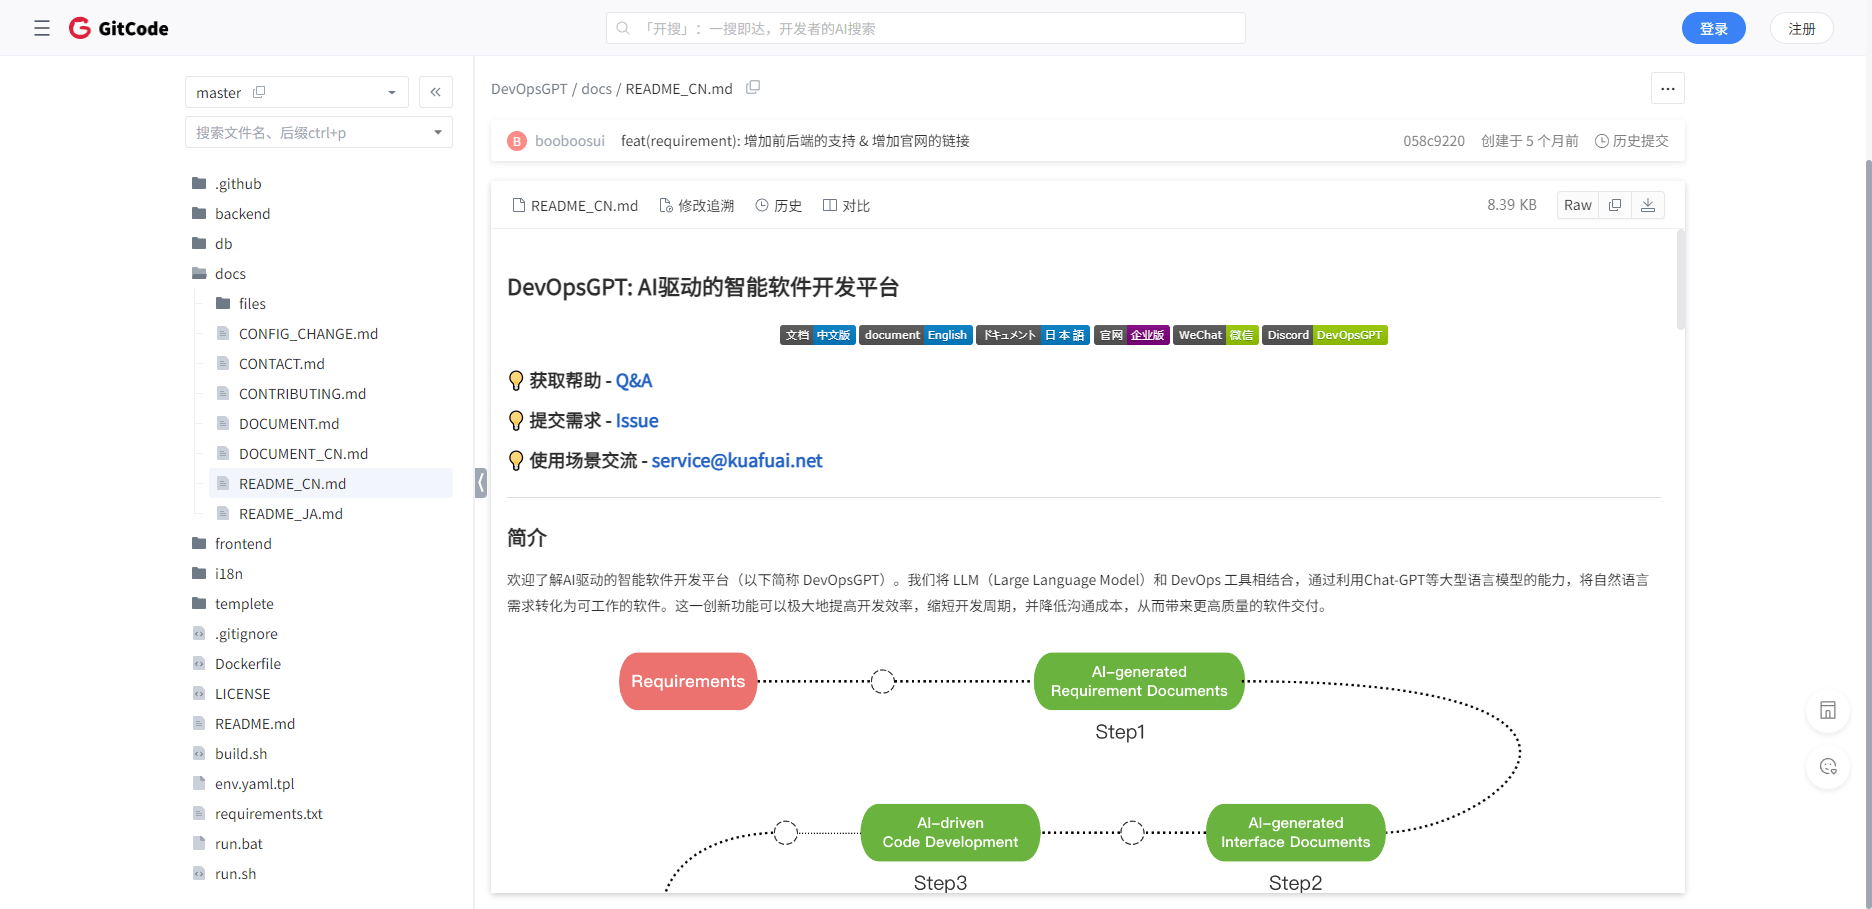Open the master branch dropdown

pos(392,91)
